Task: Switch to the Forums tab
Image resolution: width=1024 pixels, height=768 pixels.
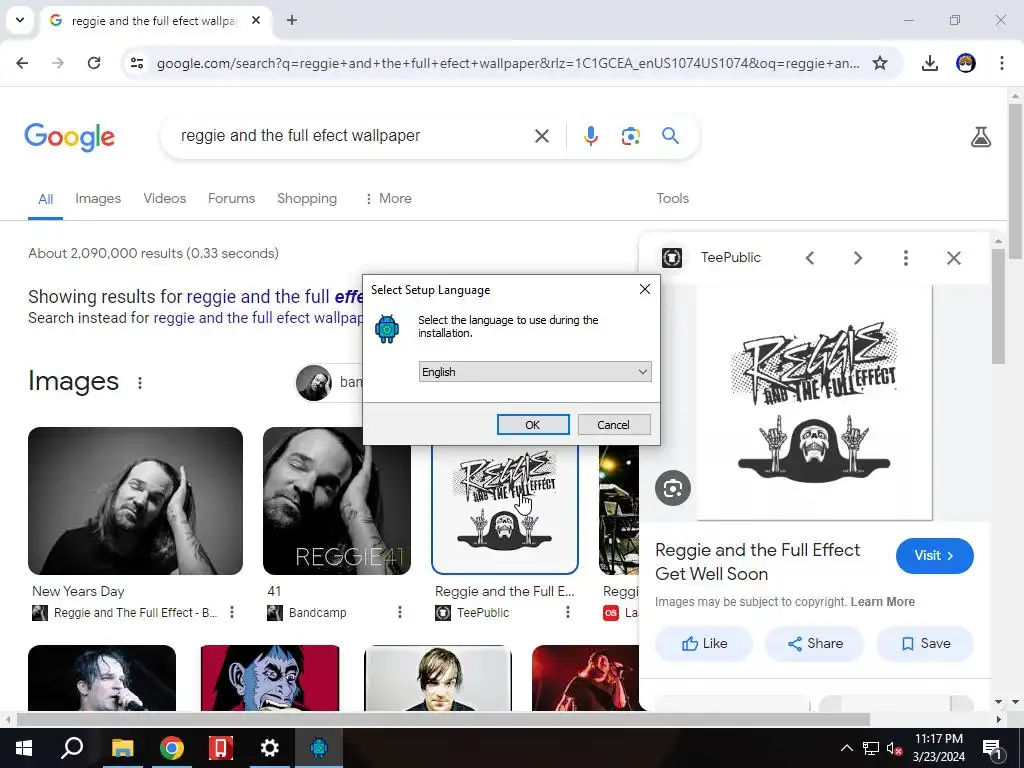Action: 231,199
